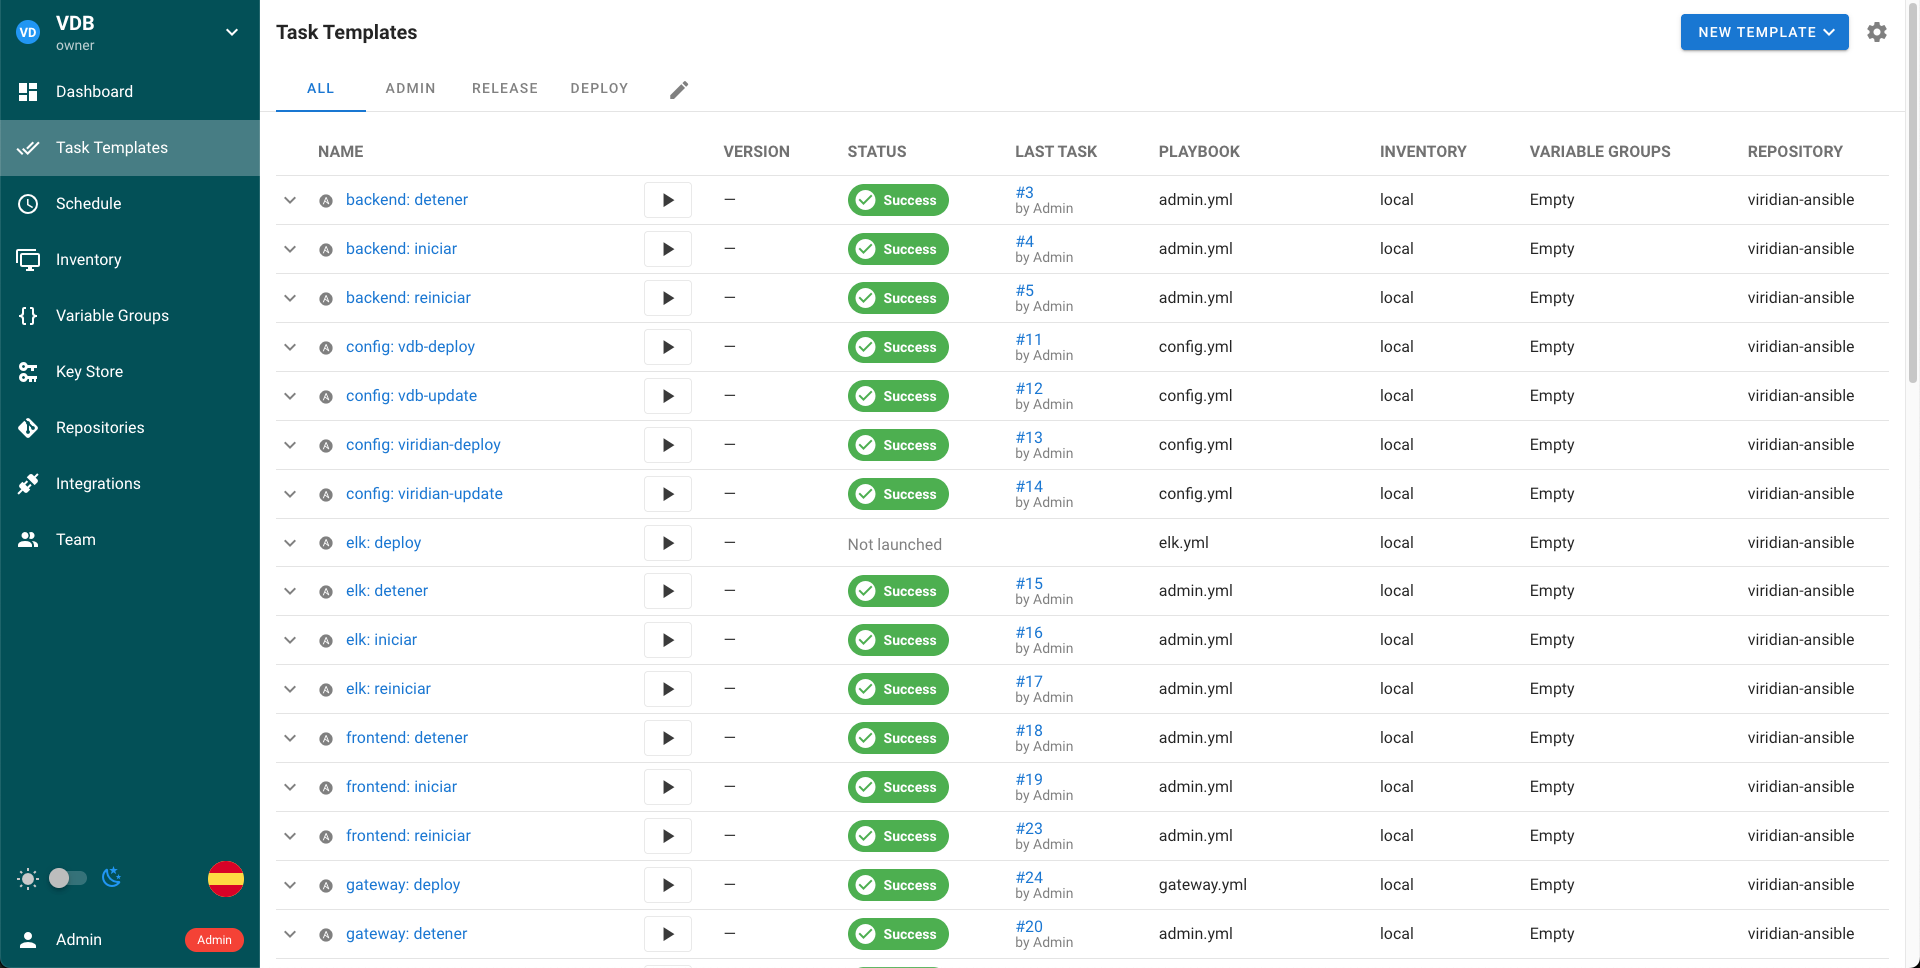1920x968 pixels.
Task: Click the moon icon to enable night theme
Action: (111, 877)
